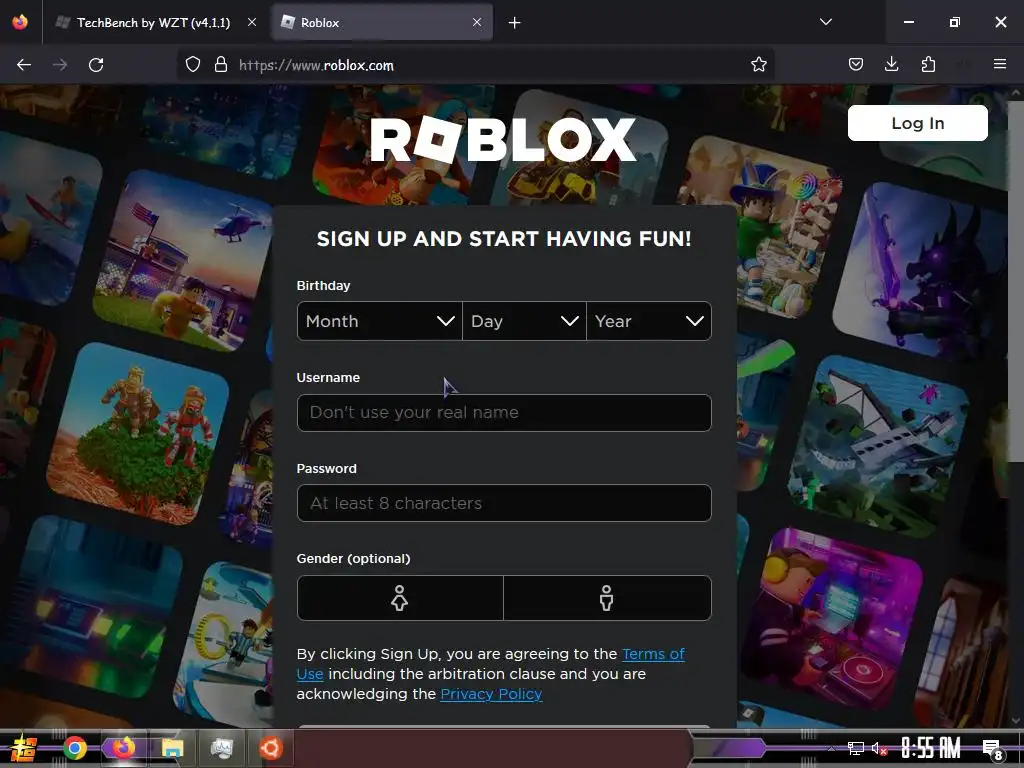The image size is (1024, 768).
Task: Click the Log In button
Action: (x=918, y=123)
